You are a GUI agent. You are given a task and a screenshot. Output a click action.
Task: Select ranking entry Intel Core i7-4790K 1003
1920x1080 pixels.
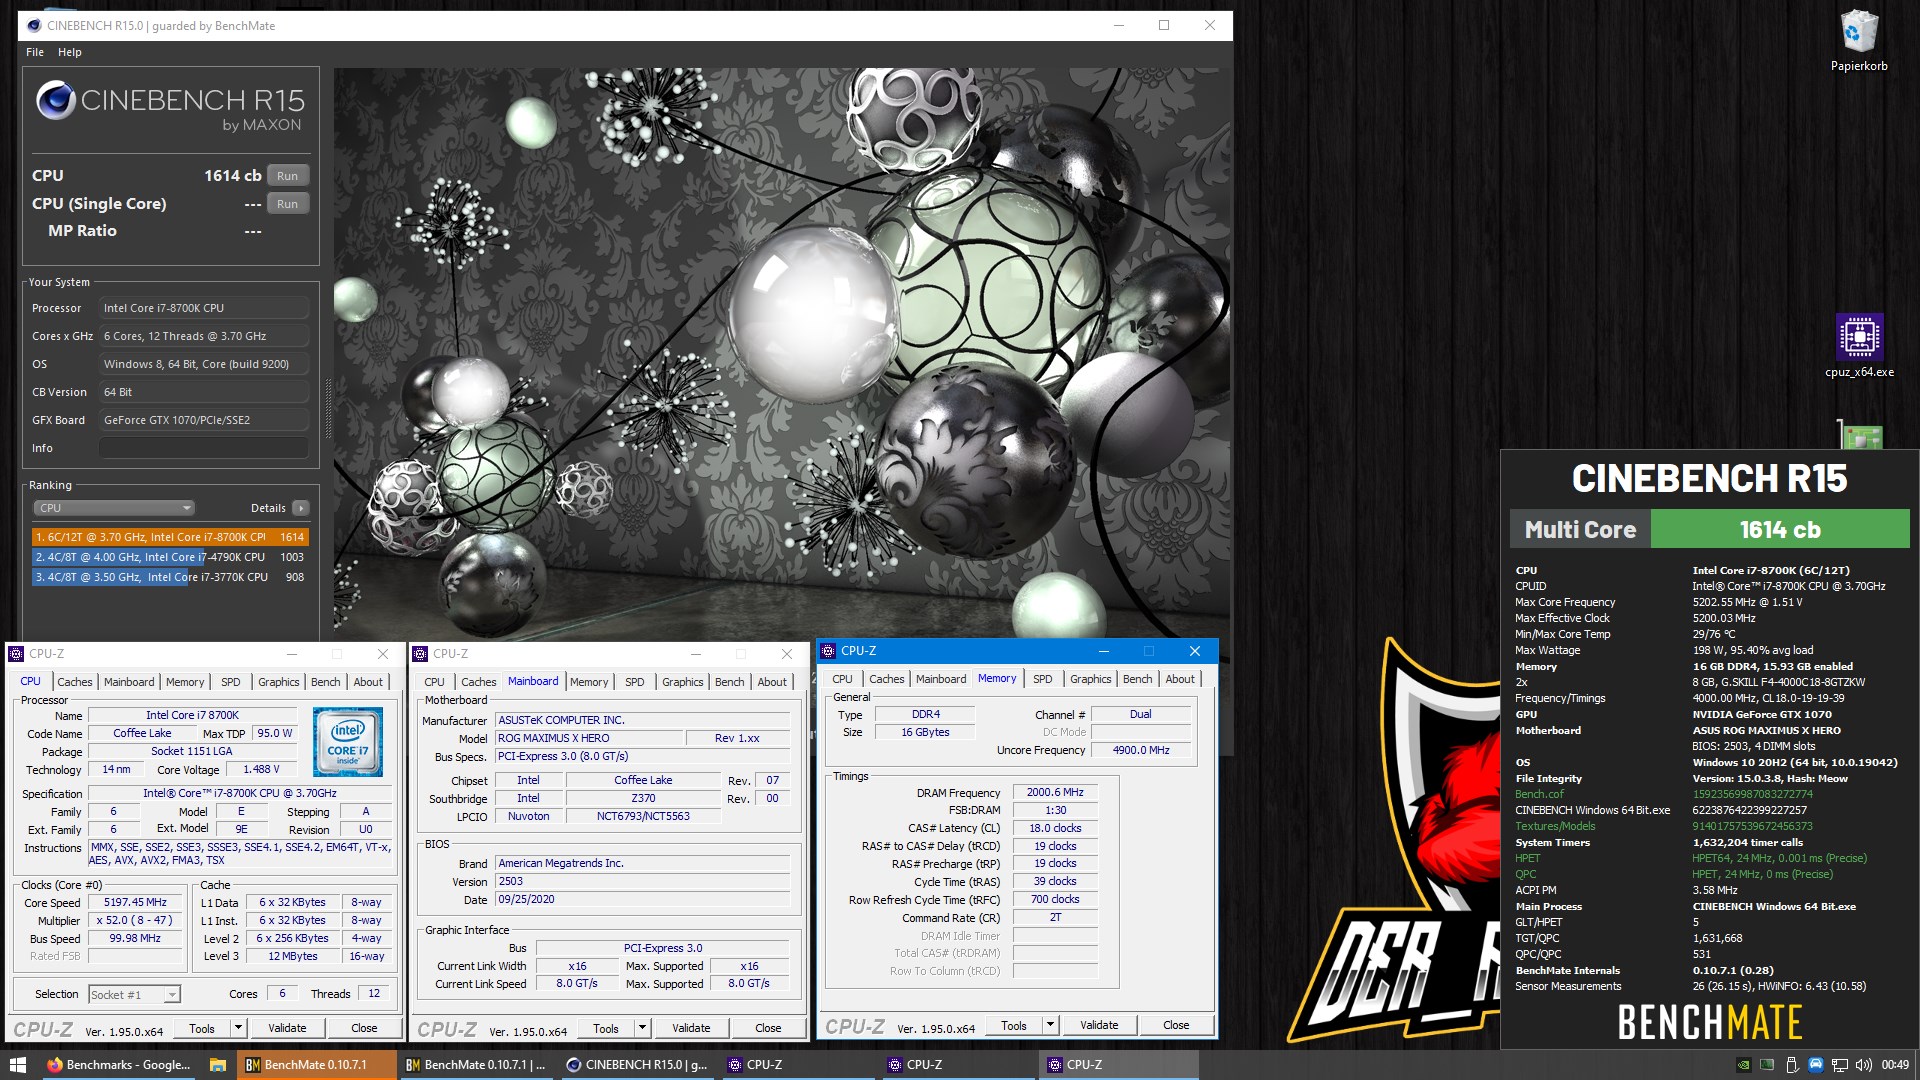point(170,557)
